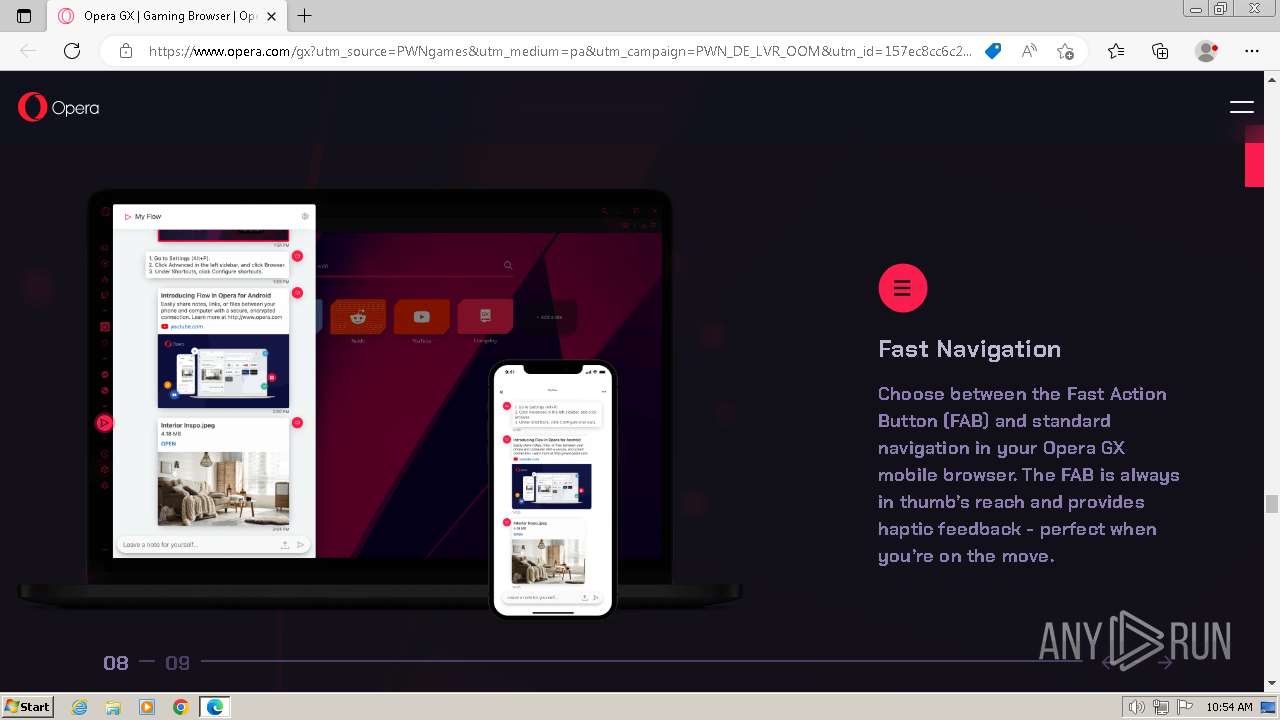The height and width of the screenshot is (720, 1280).
Task: Click the Fast Action Button description paragraph
Action: [1029, 475]
